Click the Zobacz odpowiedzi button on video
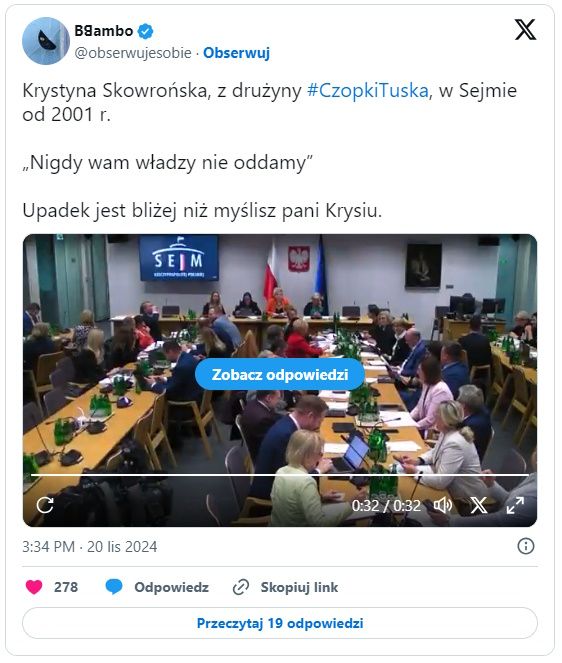Screen dimensions: 562x663 (280, 374)
